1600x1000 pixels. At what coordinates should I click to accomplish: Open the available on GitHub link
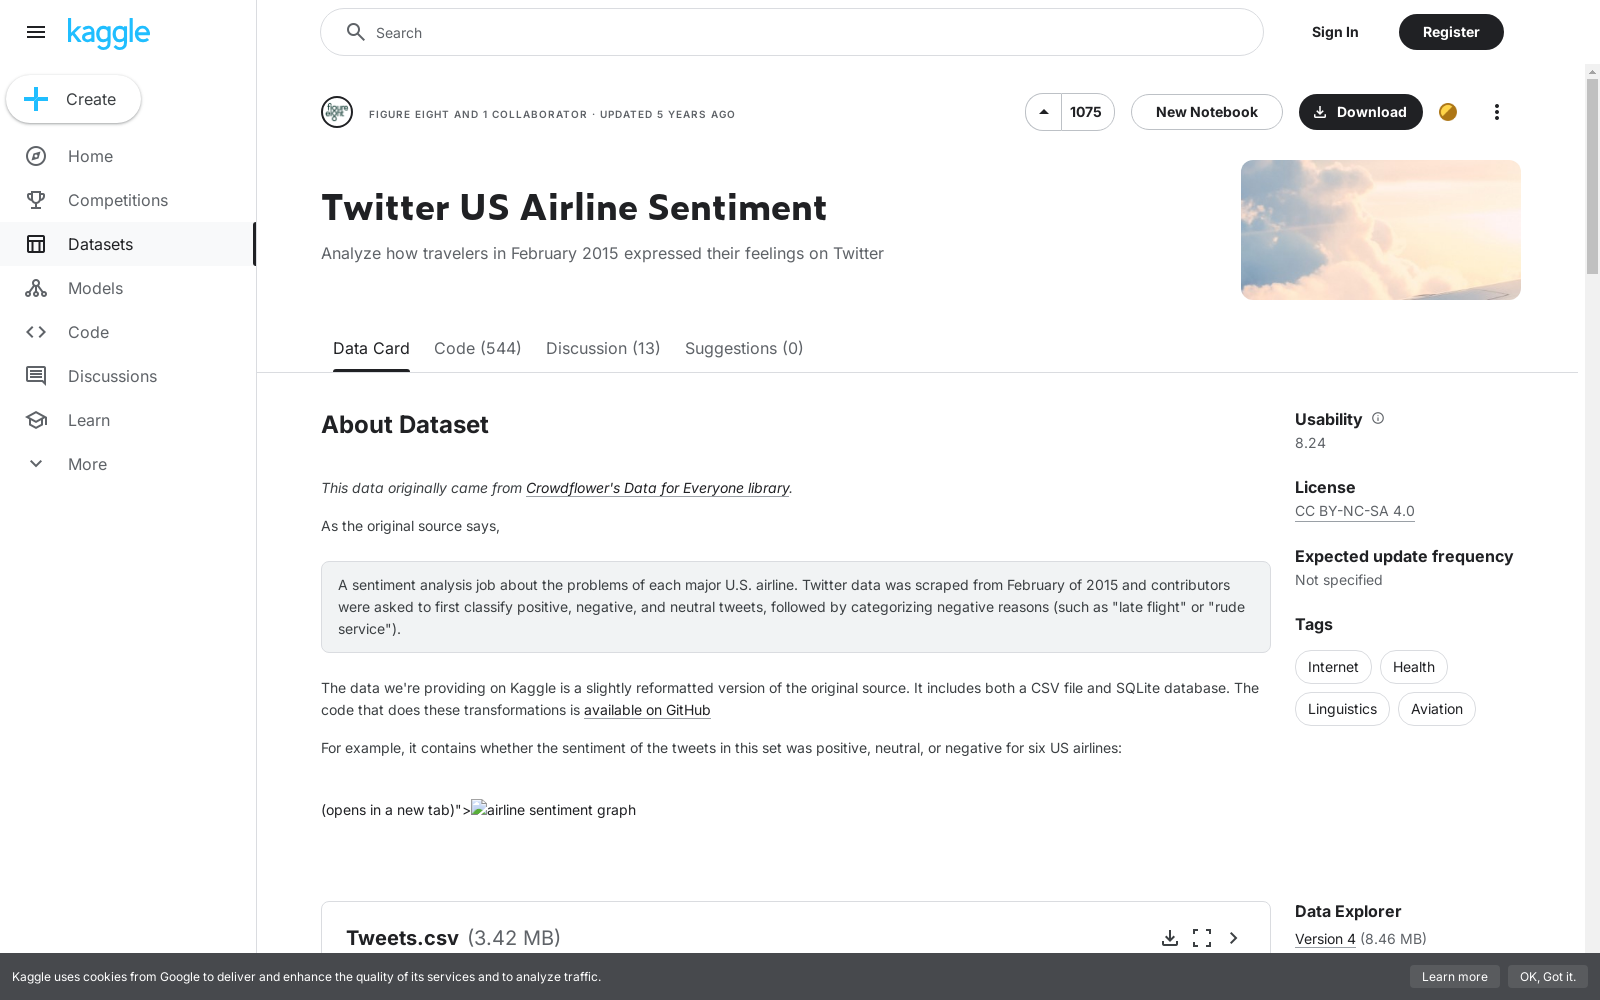[646, 710]
